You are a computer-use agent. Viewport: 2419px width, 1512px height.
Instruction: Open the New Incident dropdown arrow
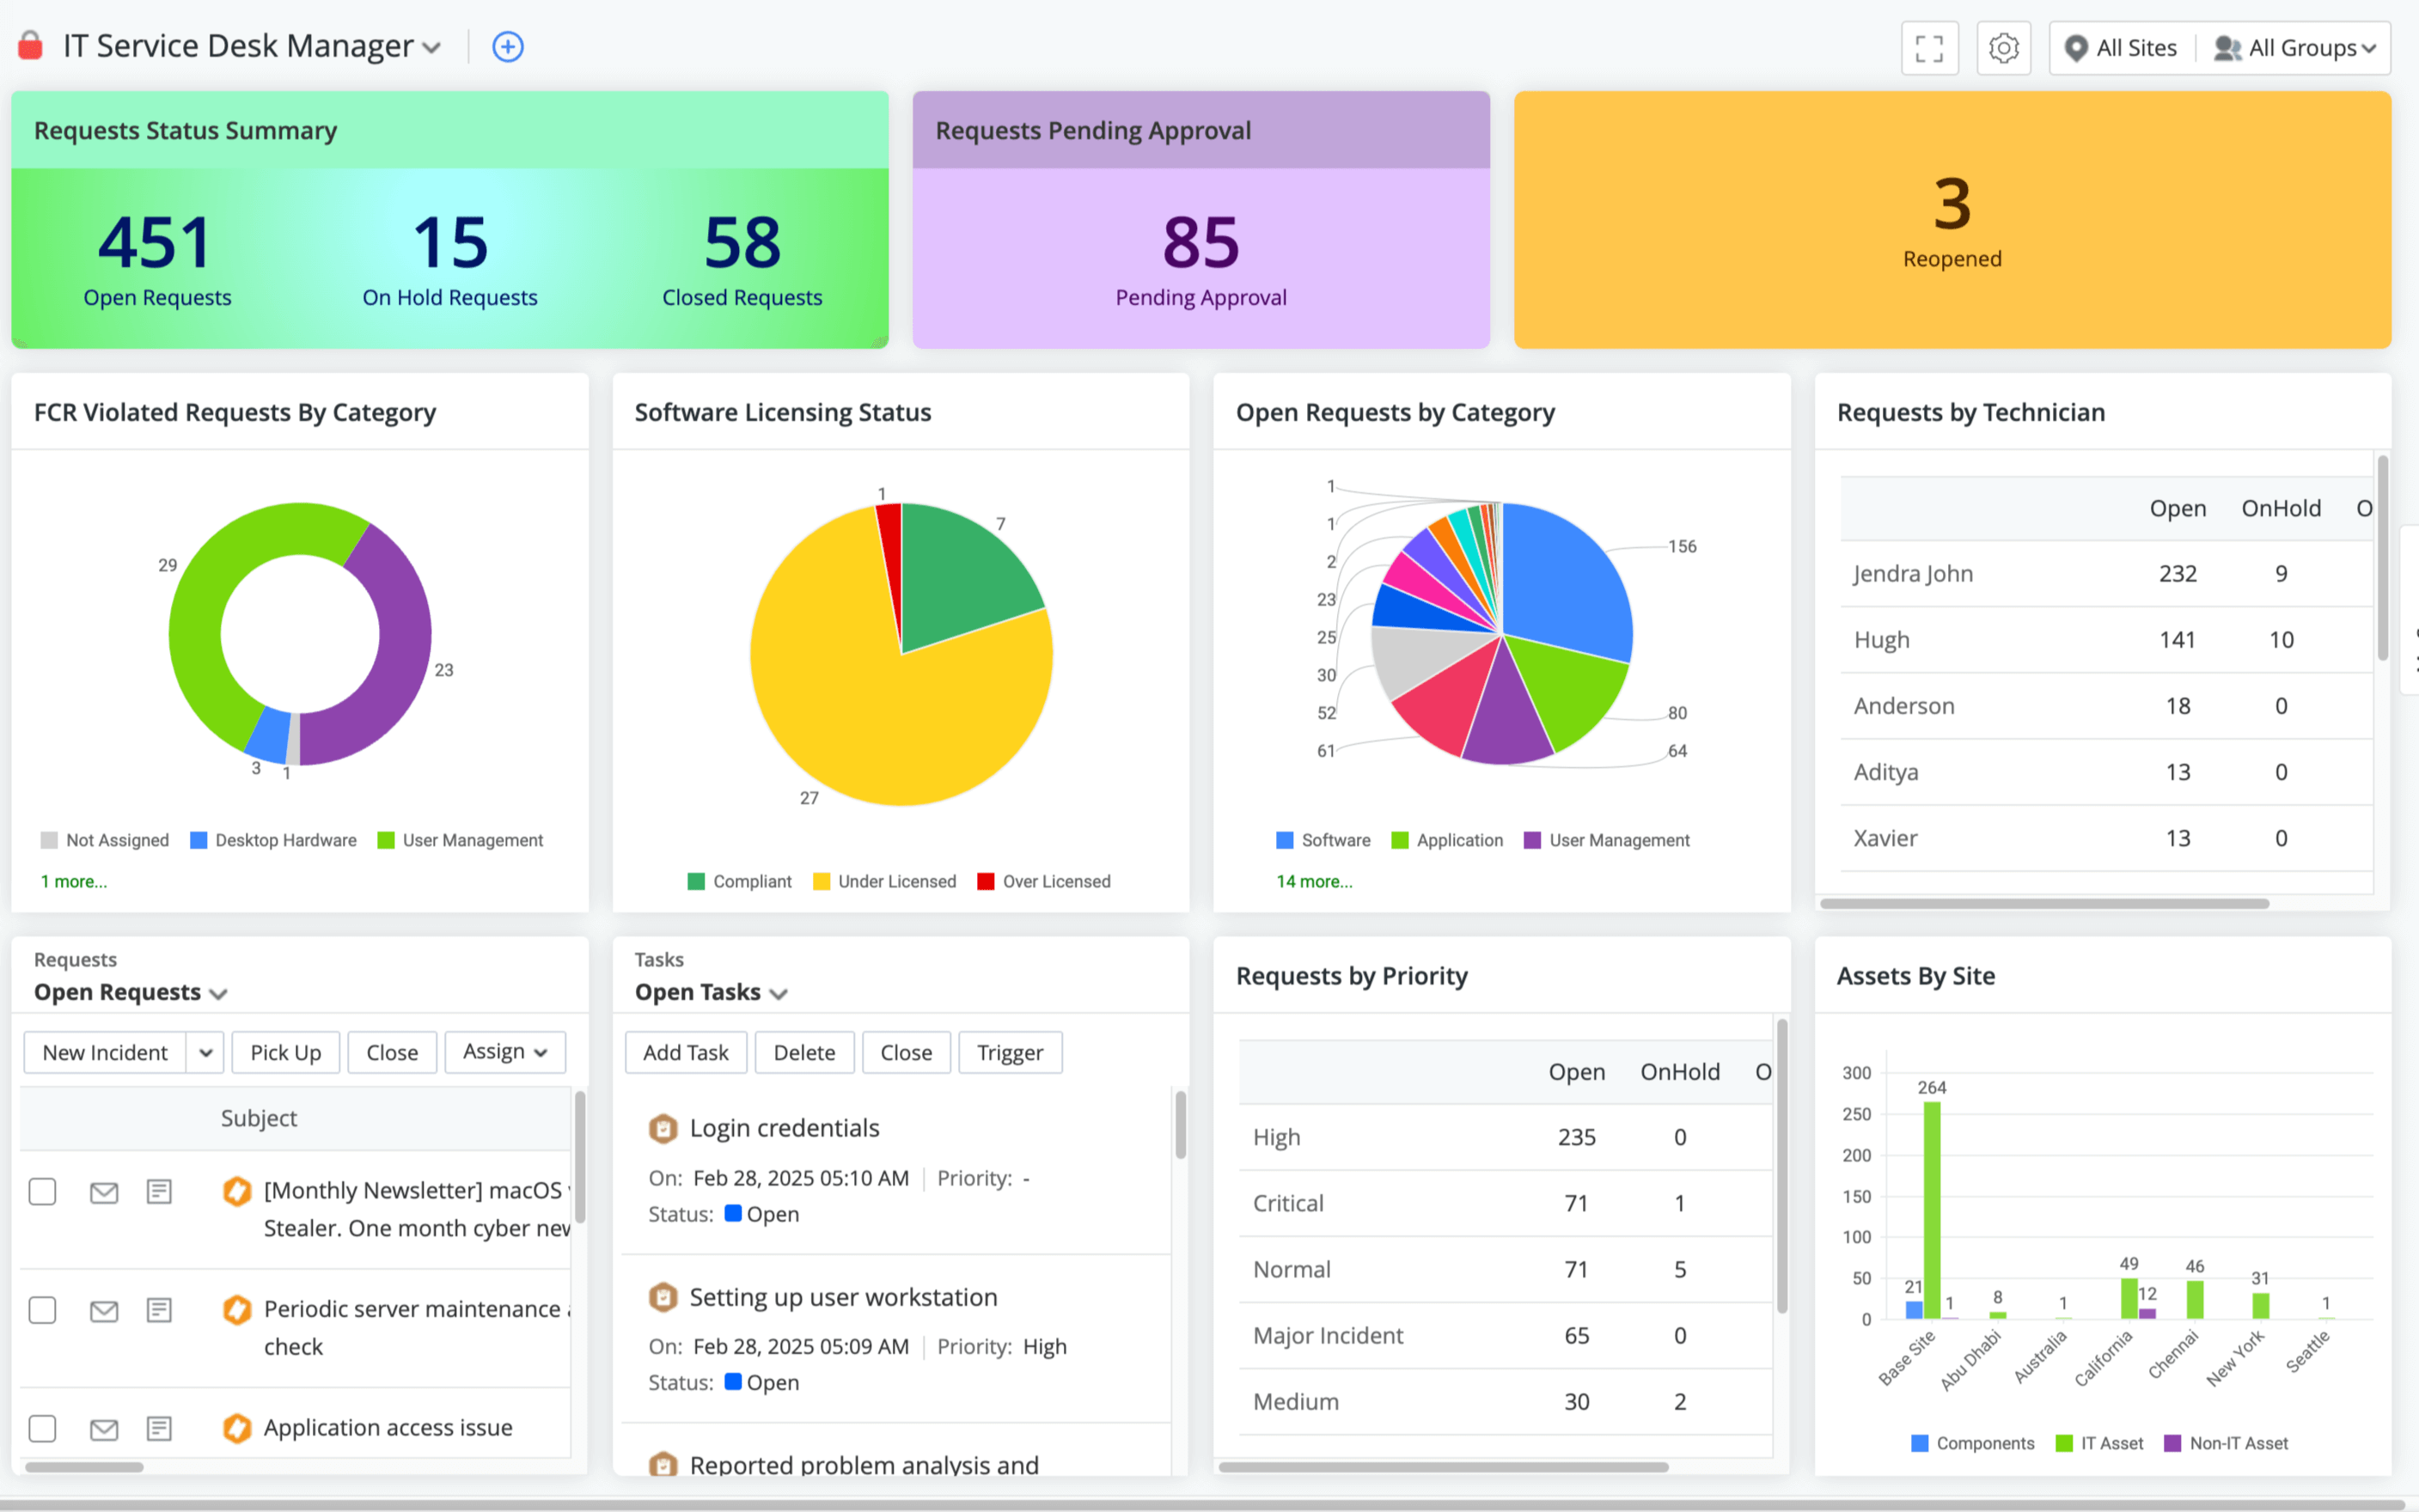click(206, 1052)
